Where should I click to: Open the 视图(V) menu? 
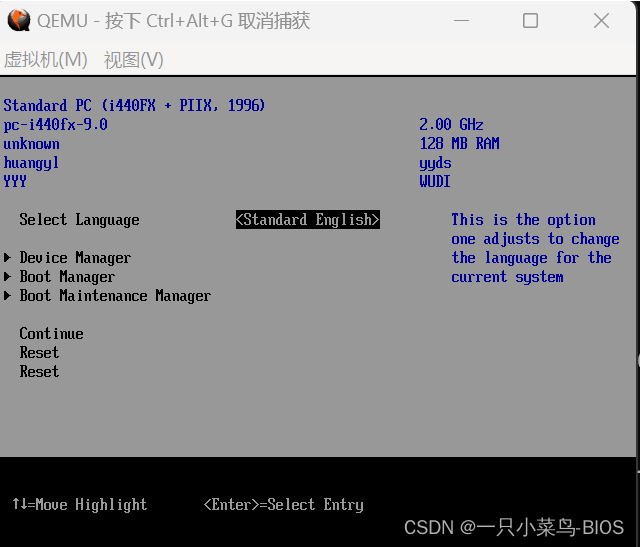(133, 60)
